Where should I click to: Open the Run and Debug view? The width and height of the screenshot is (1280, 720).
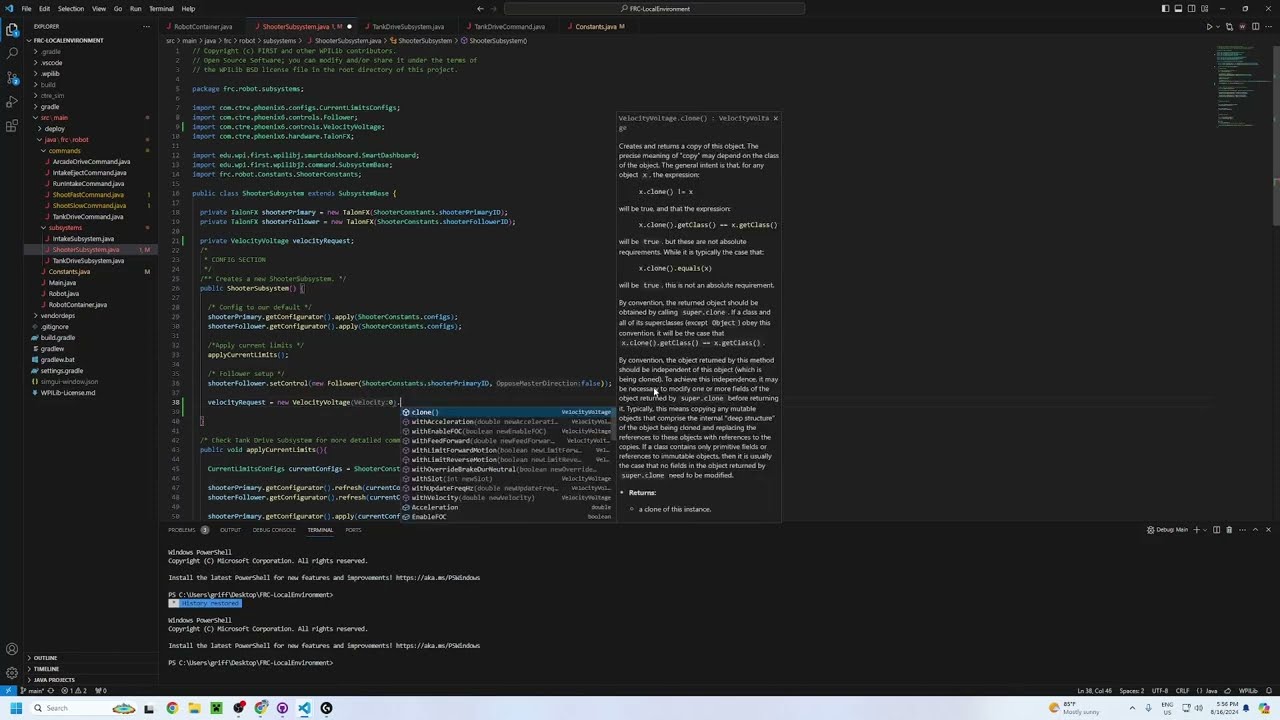(12, 102)
